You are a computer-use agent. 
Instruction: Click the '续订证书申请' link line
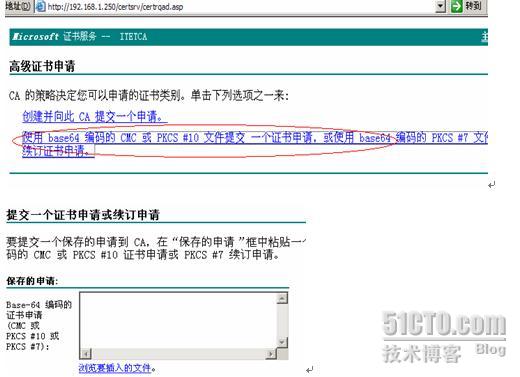click(x=58, y=151)
